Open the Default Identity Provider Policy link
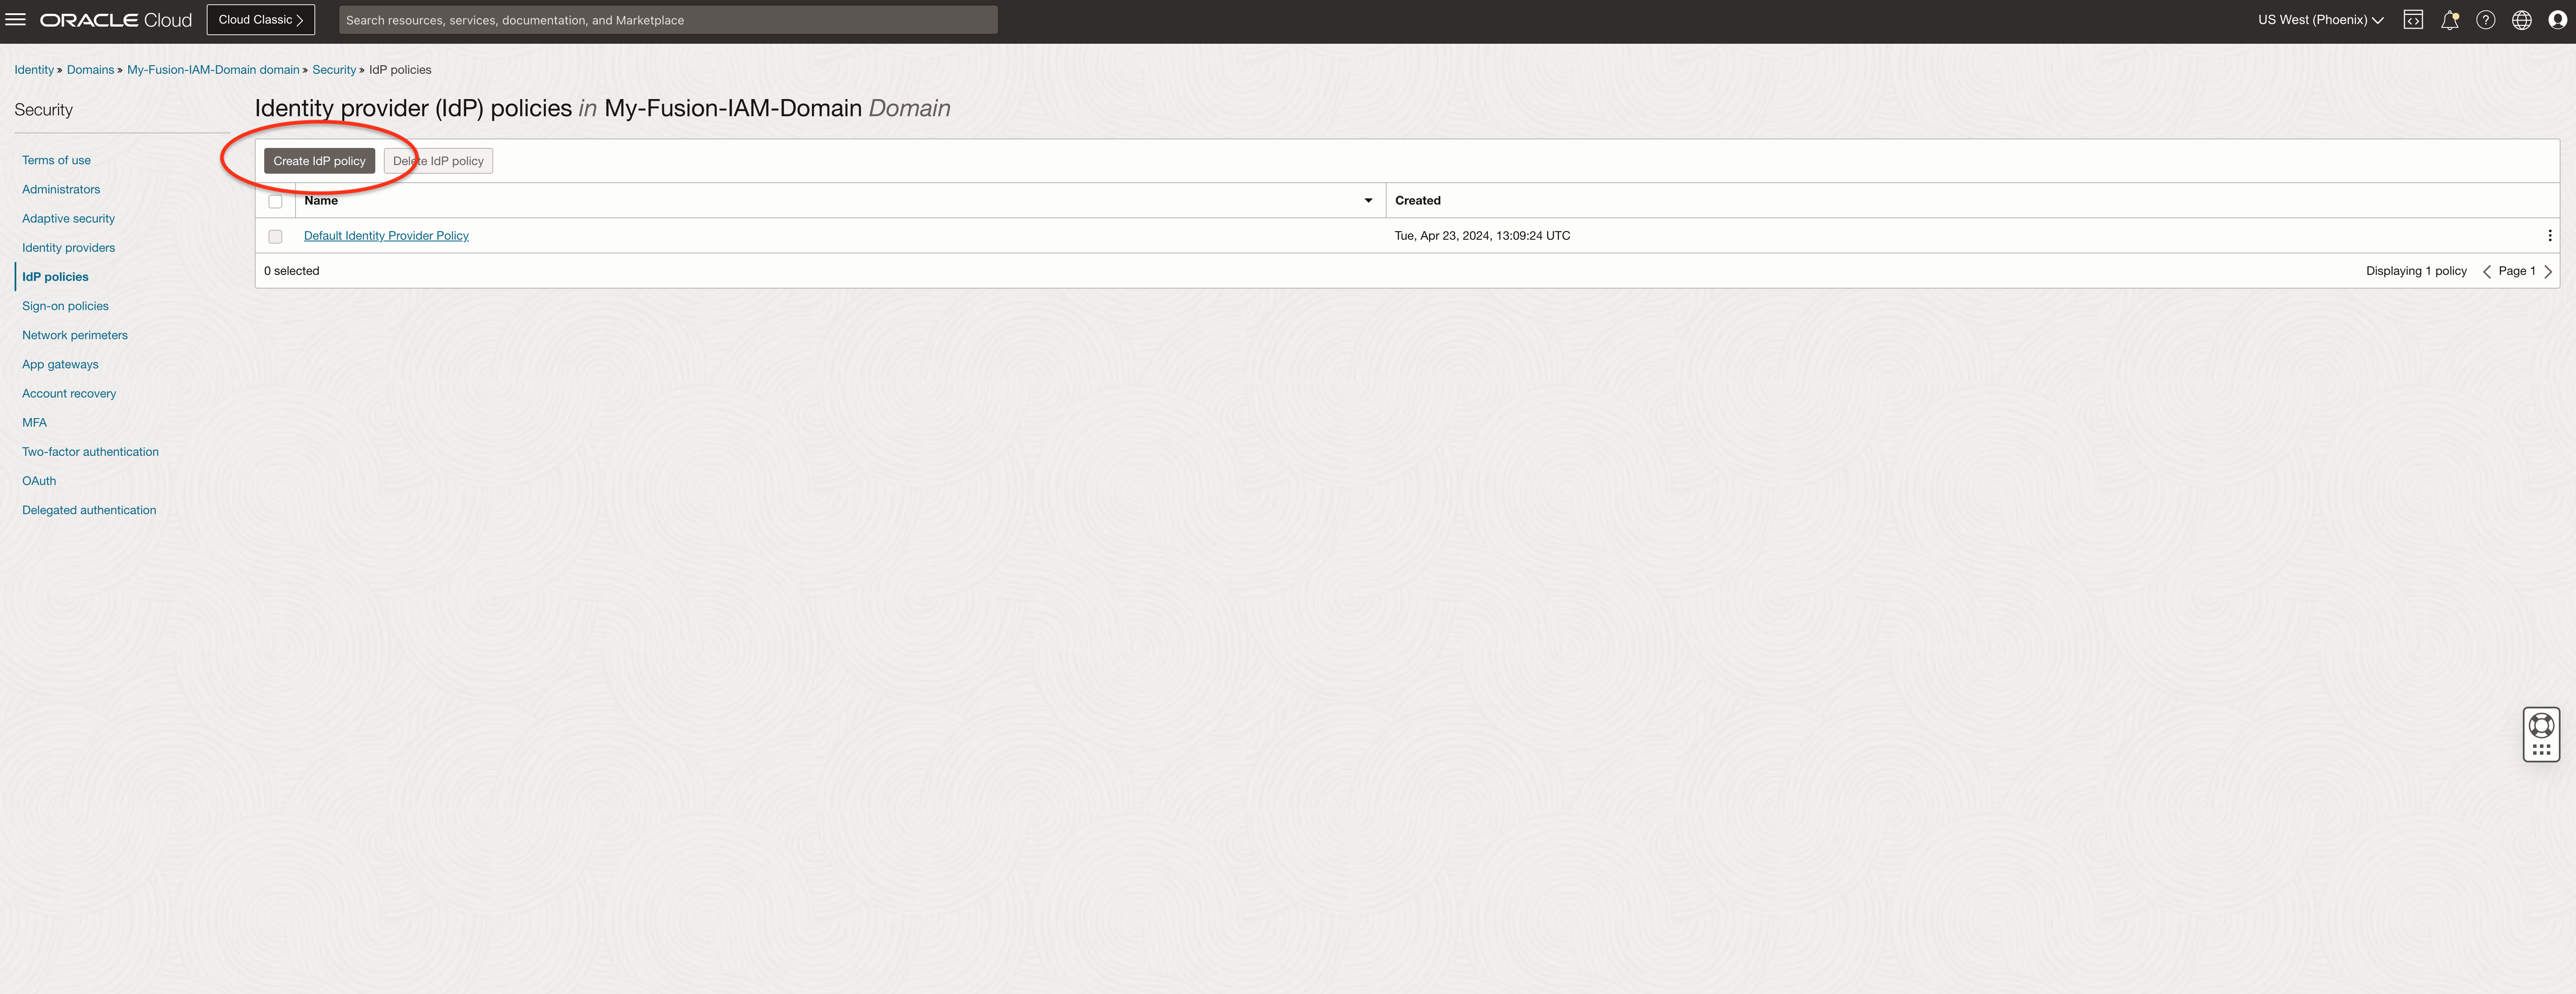 [x=386, y=236]
